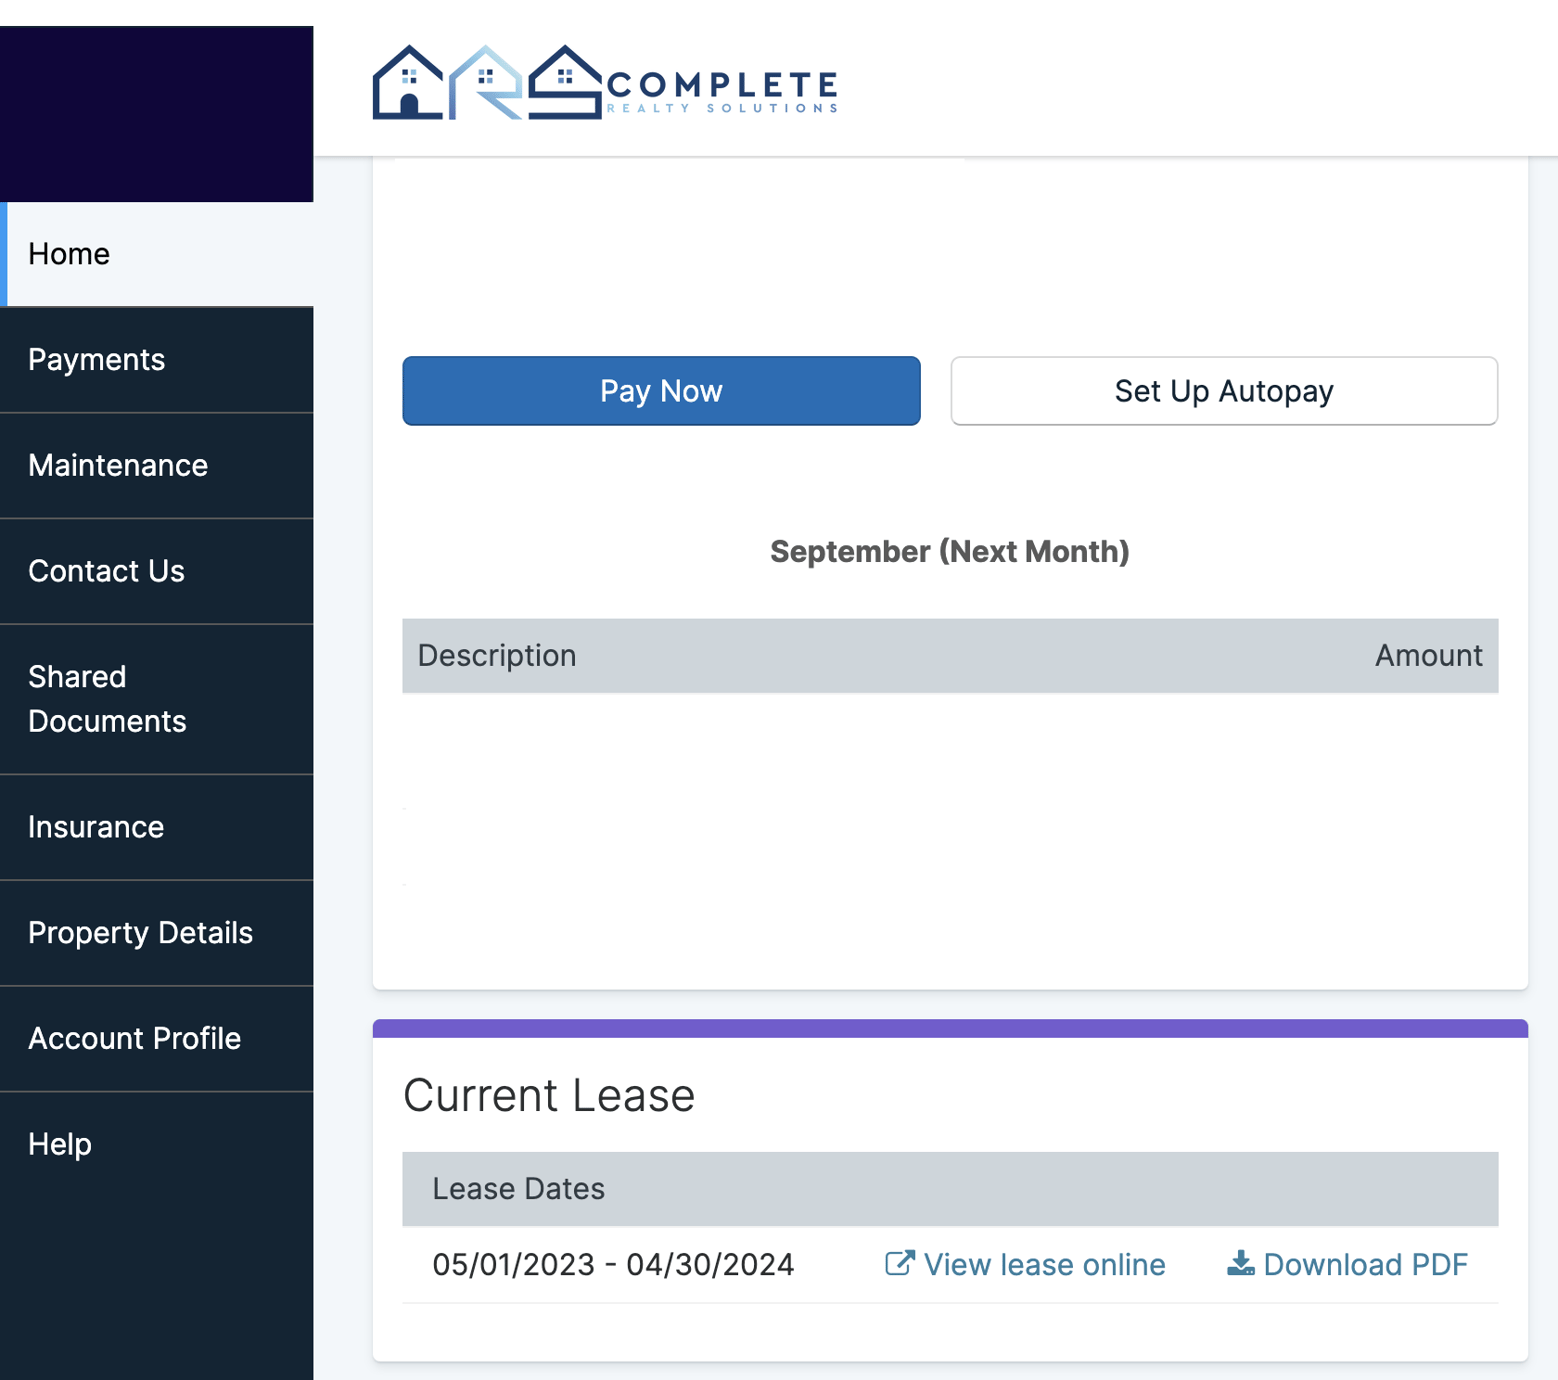Select Shared Documents in the sidebar

click(107, 698)
